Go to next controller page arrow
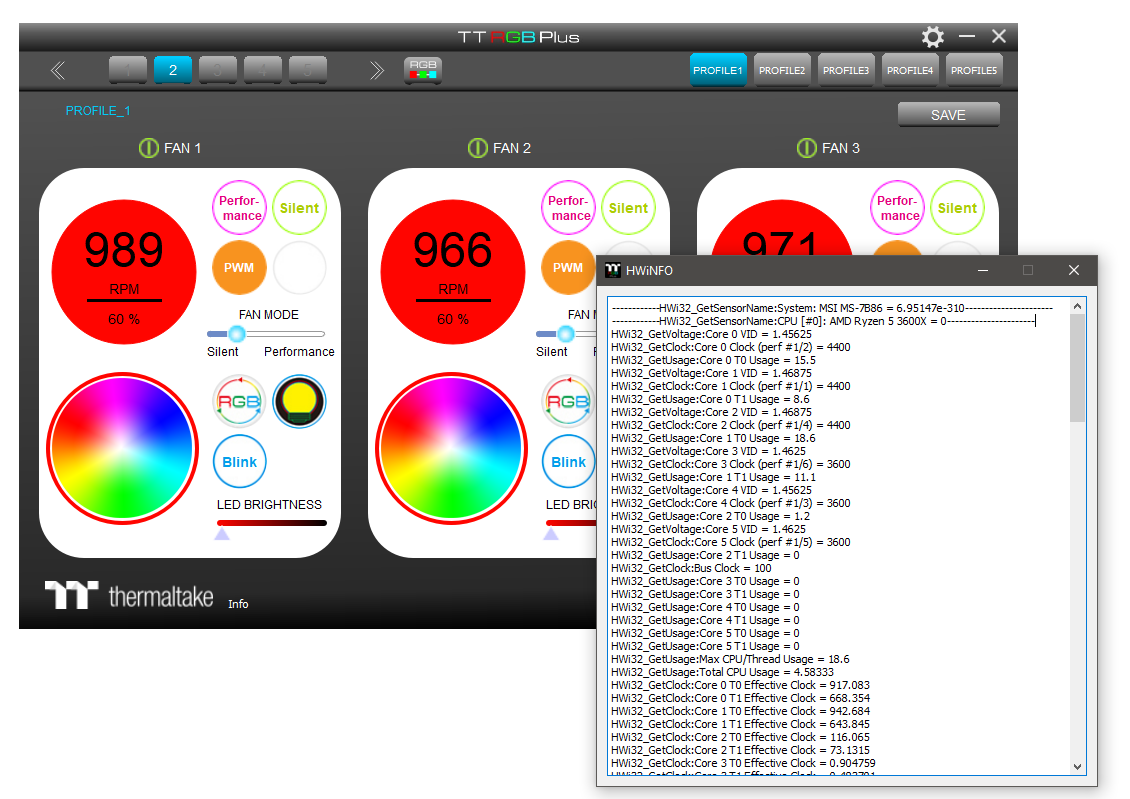 376,71
